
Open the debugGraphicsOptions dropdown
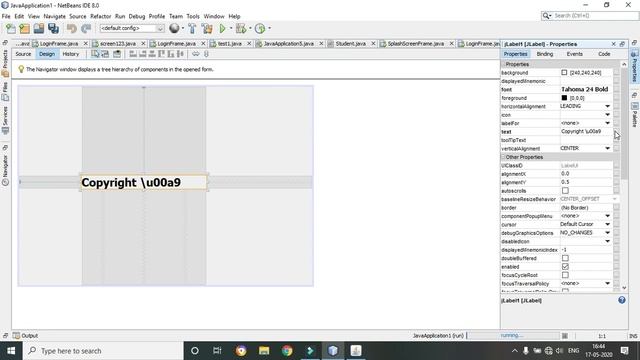click(607, 233)
